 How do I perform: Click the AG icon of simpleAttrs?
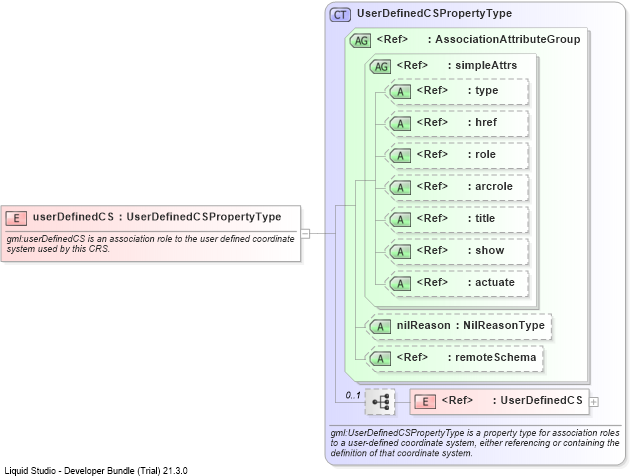point(380,66)
